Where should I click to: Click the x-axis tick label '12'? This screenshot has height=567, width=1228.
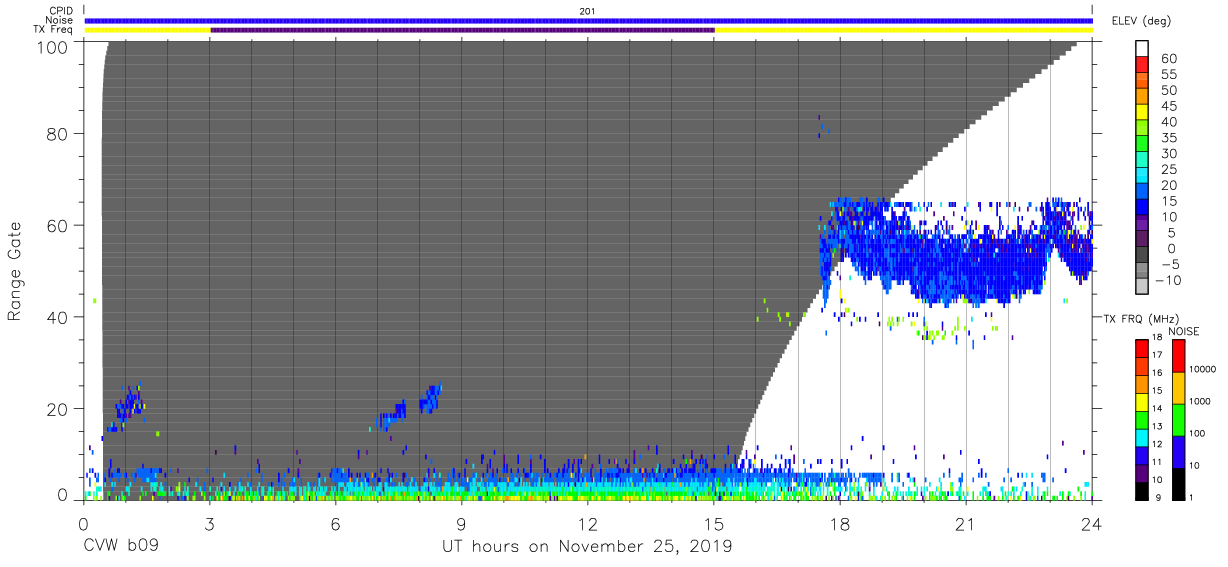pyautogui.click(x=588, y=525)
